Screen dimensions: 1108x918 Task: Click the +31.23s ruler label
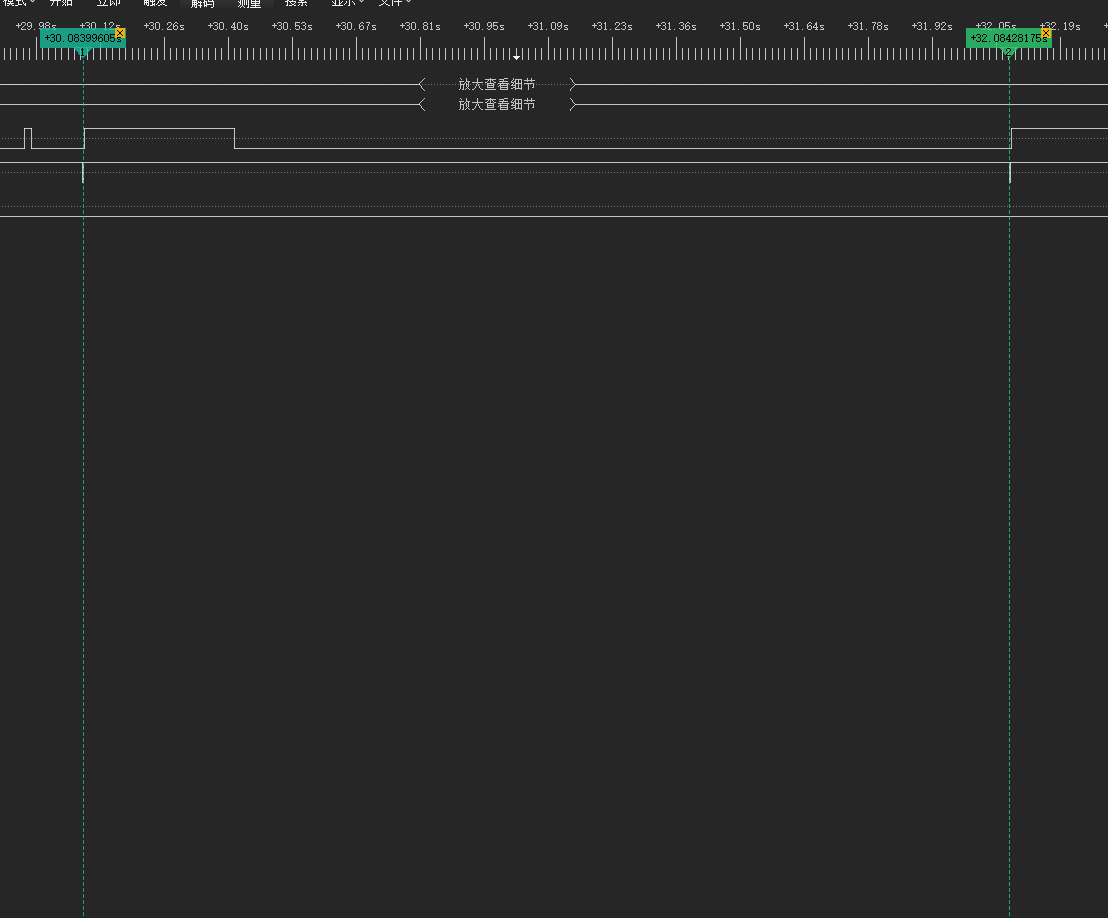point(612,26)
